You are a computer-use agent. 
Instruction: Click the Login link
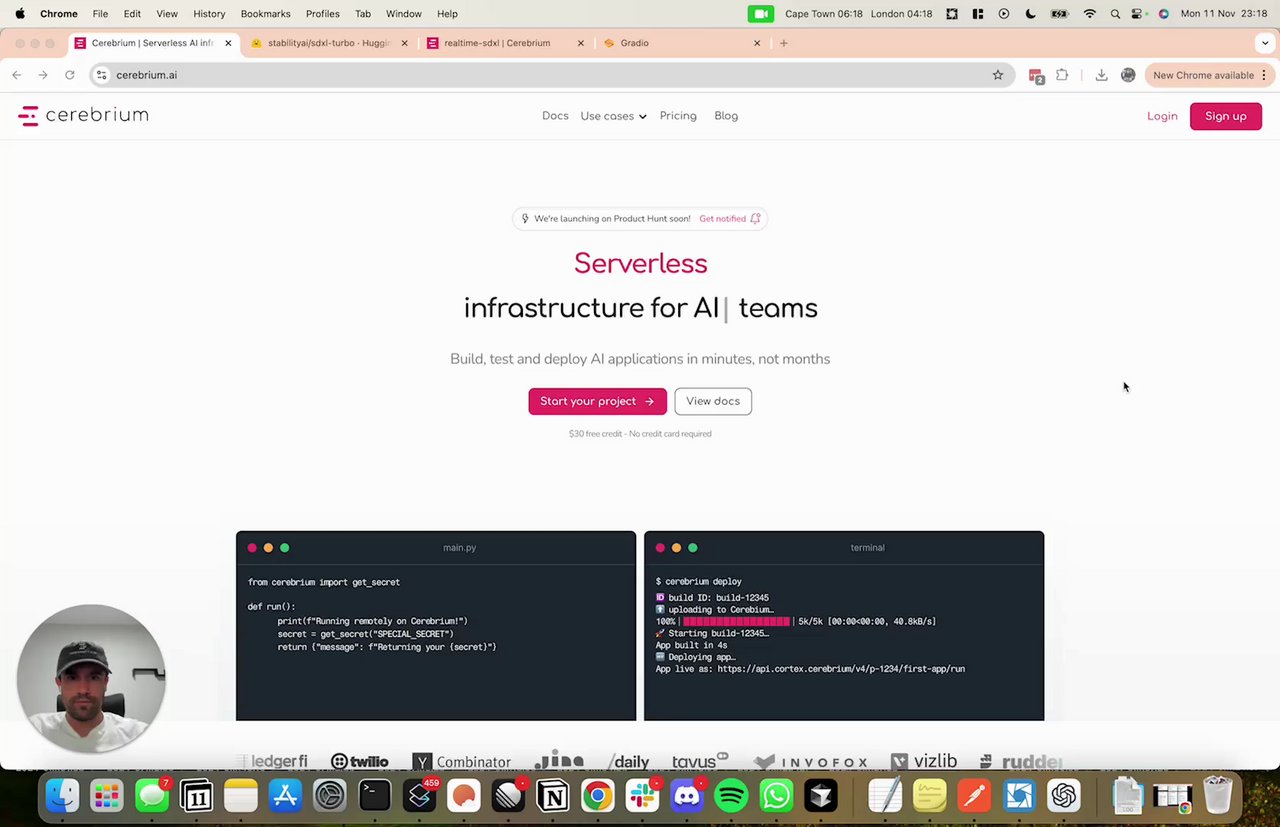[1162, 116]
